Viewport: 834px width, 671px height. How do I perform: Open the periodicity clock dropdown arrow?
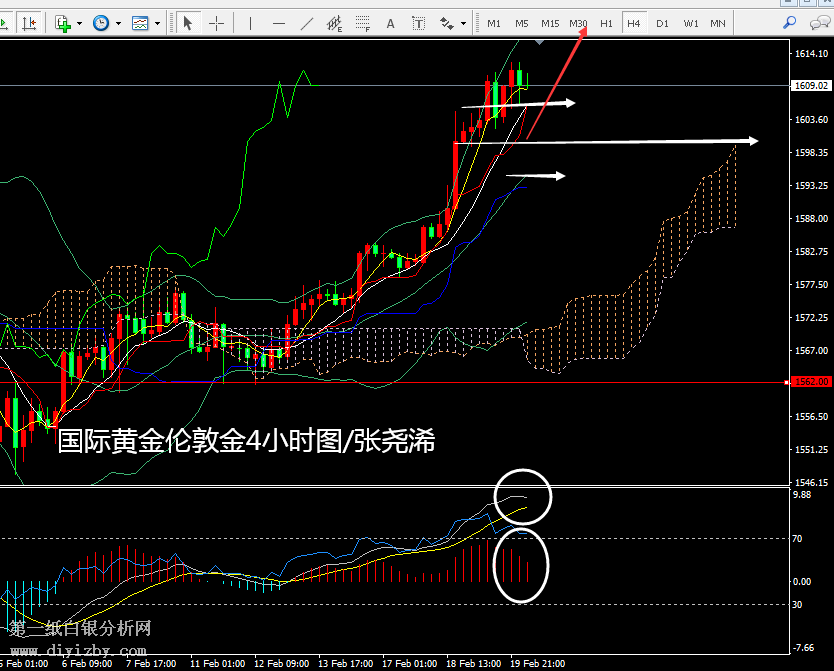pos(116,23)
